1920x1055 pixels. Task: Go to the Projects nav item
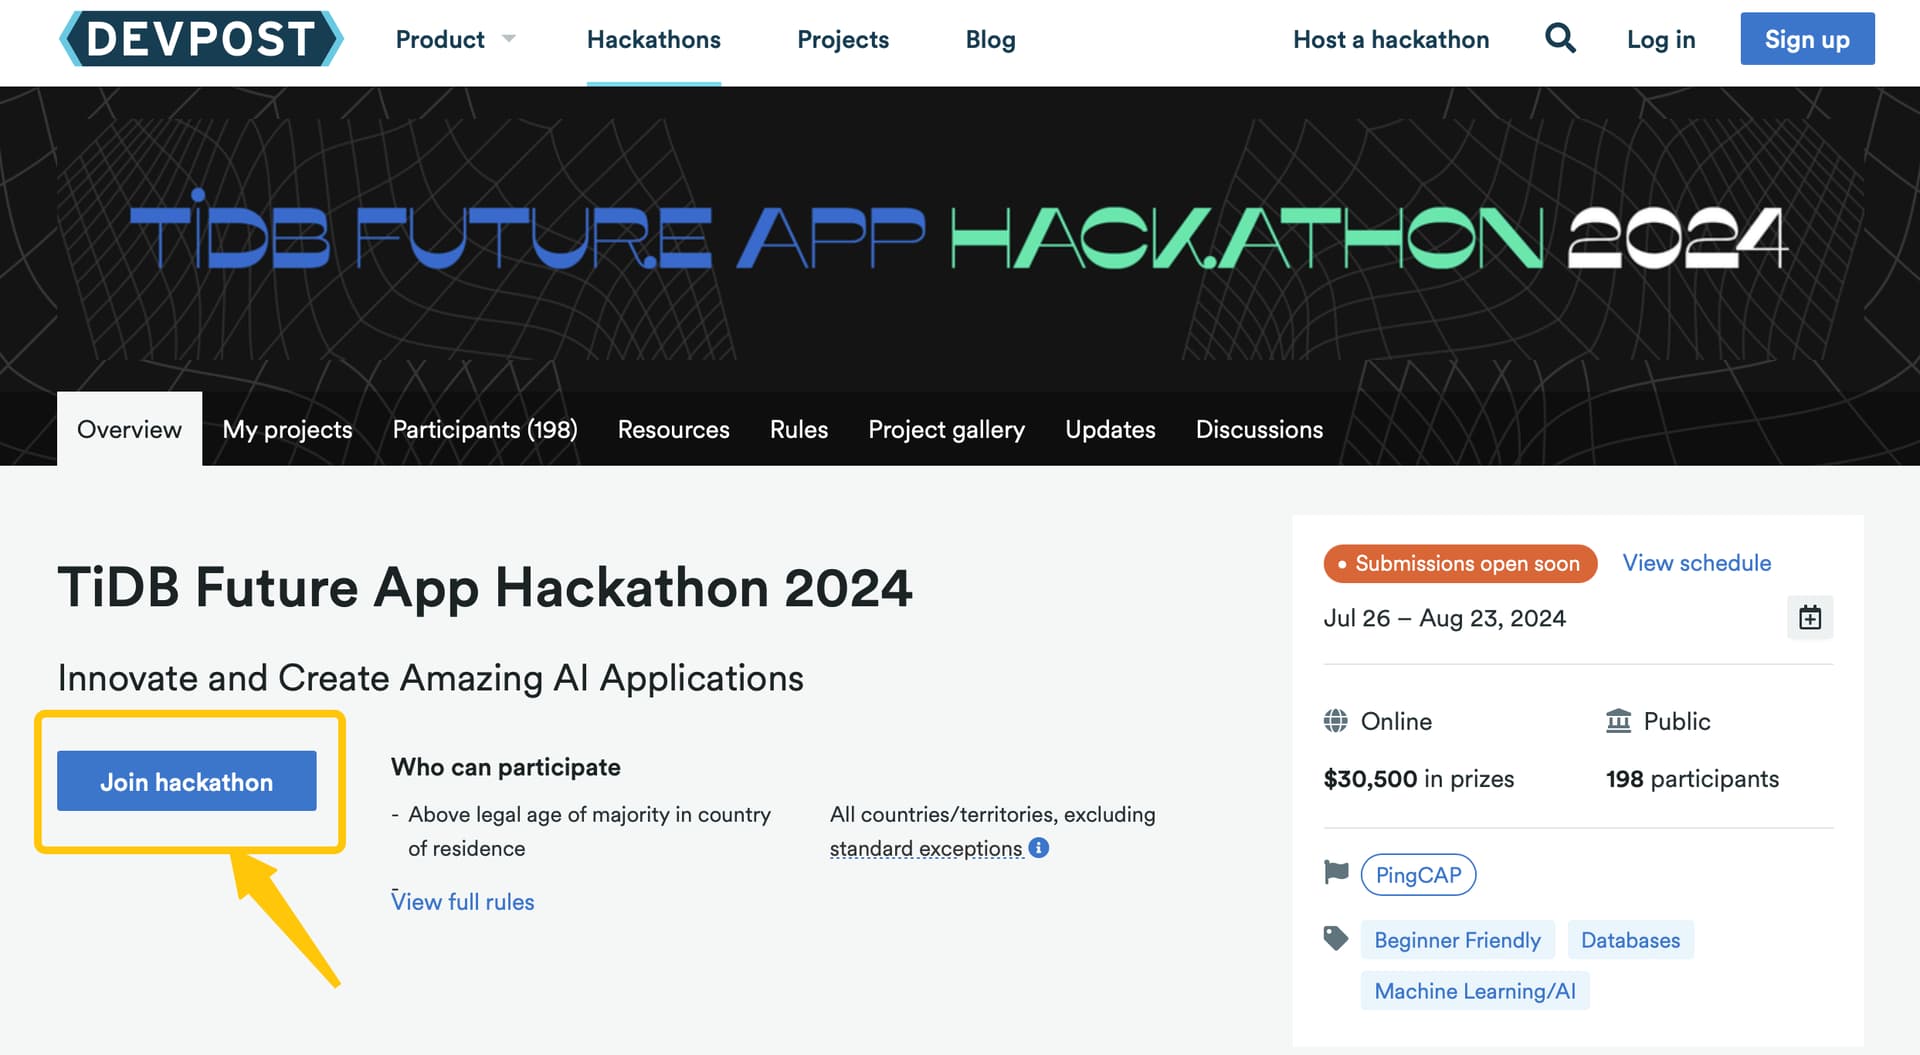[843, 39]
